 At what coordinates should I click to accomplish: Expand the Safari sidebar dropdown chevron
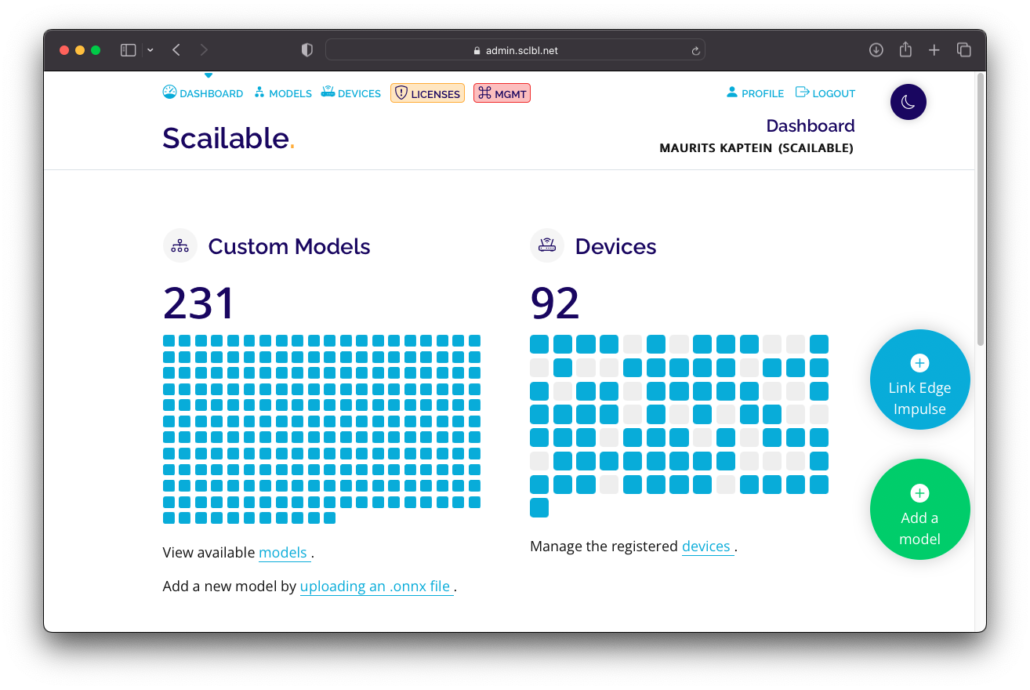(150, 50)
